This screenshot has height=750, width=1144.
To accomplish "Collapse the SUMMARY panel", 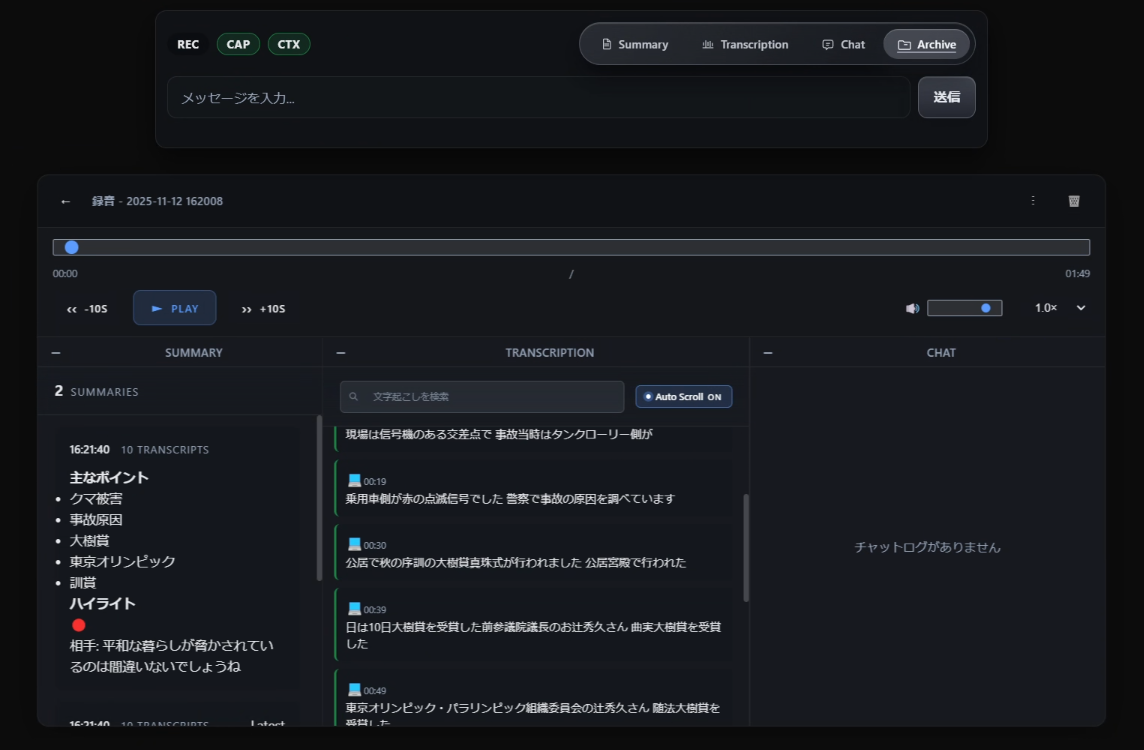I will (56, 353).
